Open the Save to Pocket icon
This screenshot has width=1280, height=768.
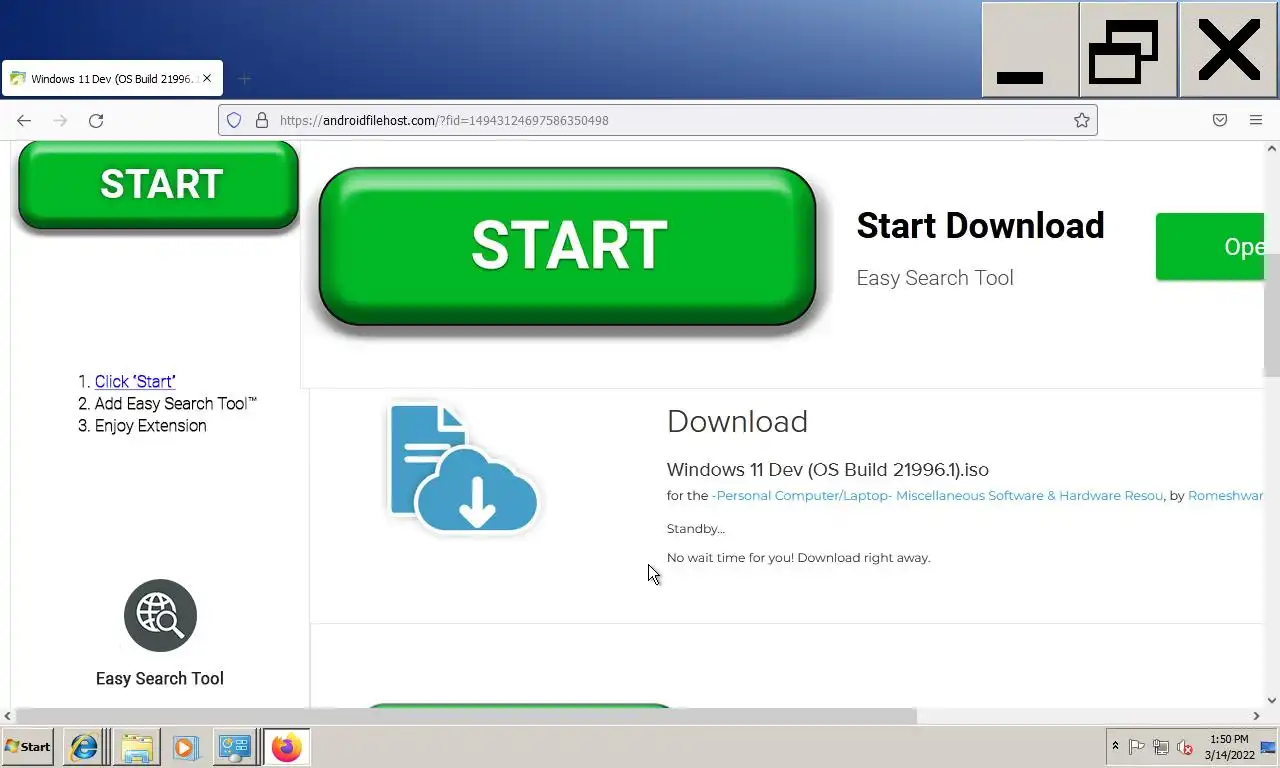click(x=1220, y=120)
